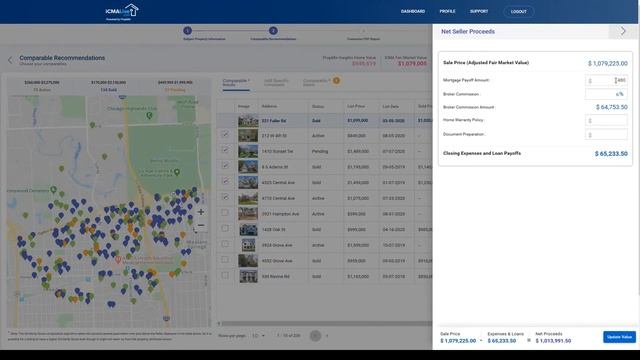Image resolution: width=640 pixels, height=360 pixels.
Task: Check the $959,000 Grove Ave row checkbox
Action: [225, 260]
